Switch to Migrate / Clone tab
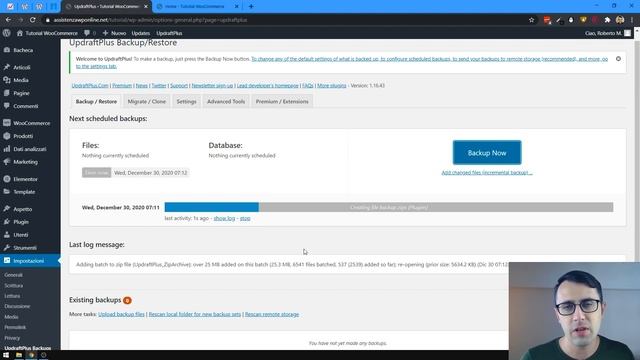The width and height of the screenshot is (640, 360). coord(147,102)
